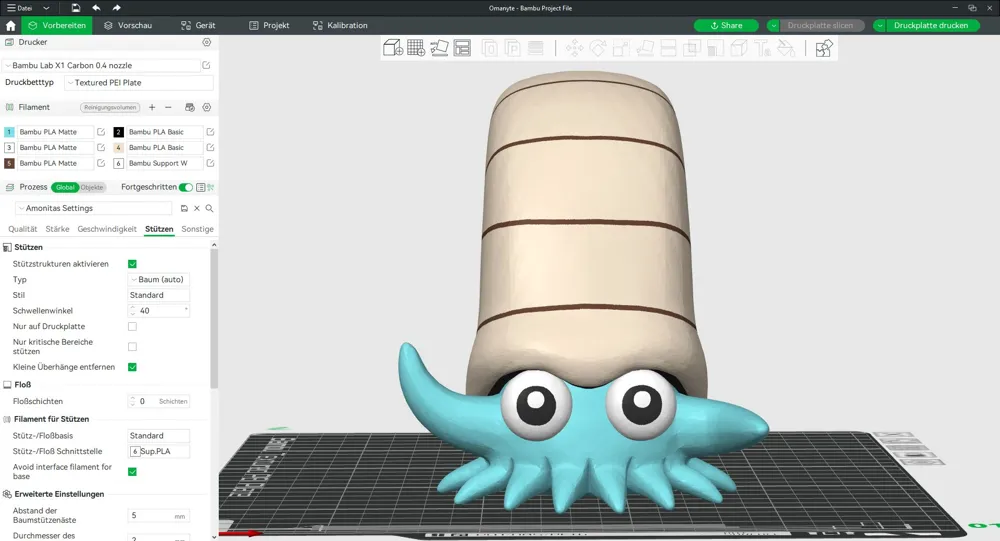Screen dimensions: 1000x541
Task: Open dropdown arrow beside Druckplatte drucken
Action: [x=879, y=26]
